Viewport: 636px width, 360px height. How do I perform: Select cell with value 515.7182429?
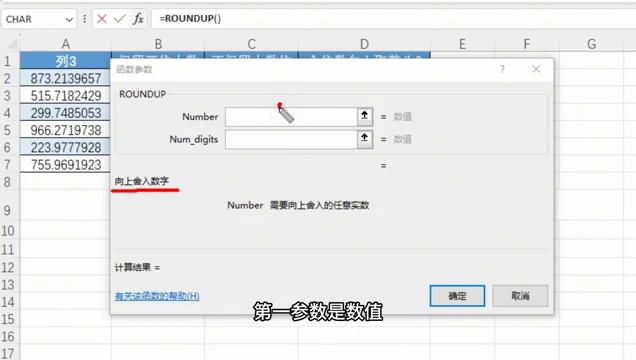[65, 96]
